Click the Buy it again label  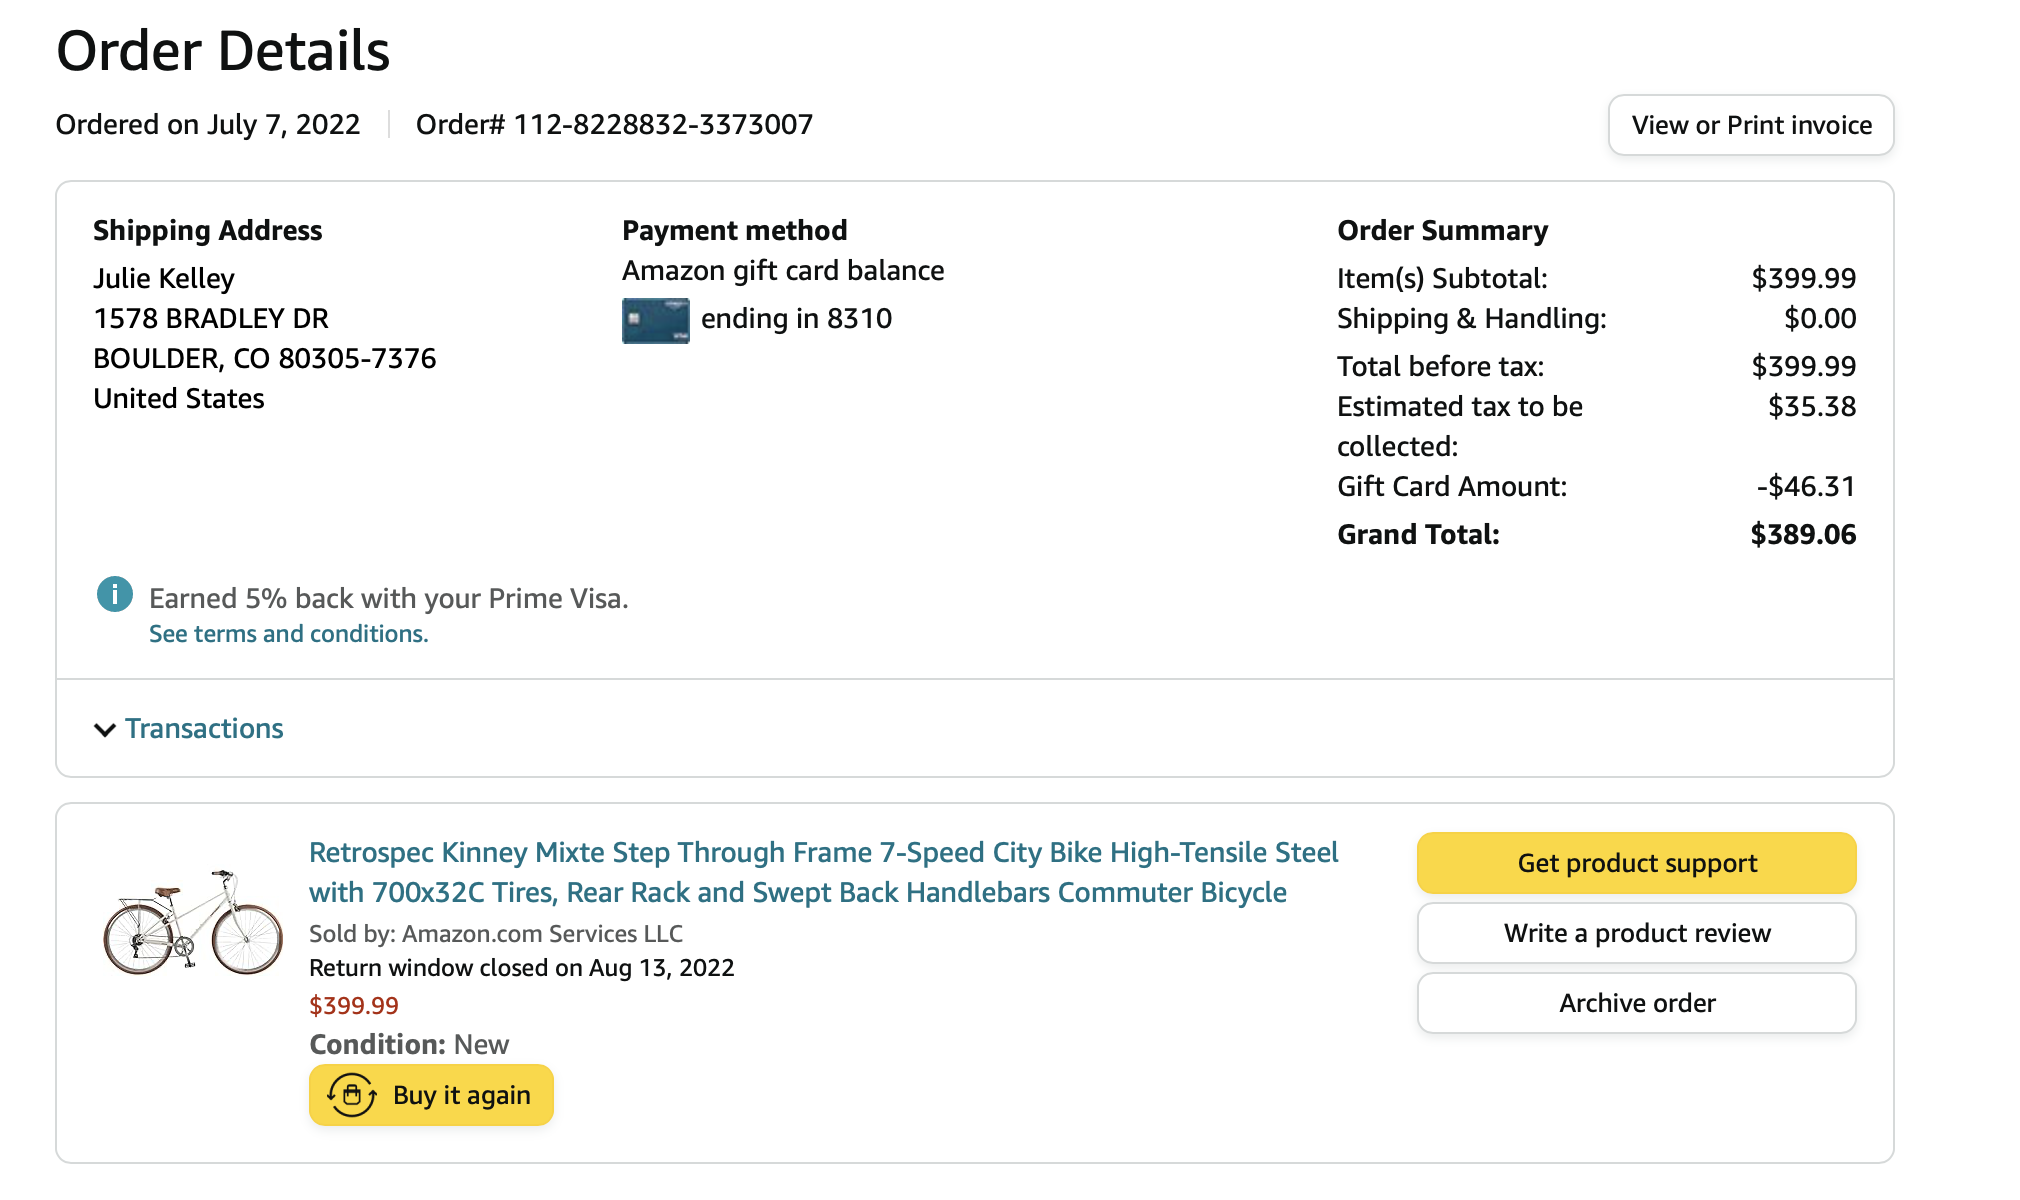click(461, 1095)
